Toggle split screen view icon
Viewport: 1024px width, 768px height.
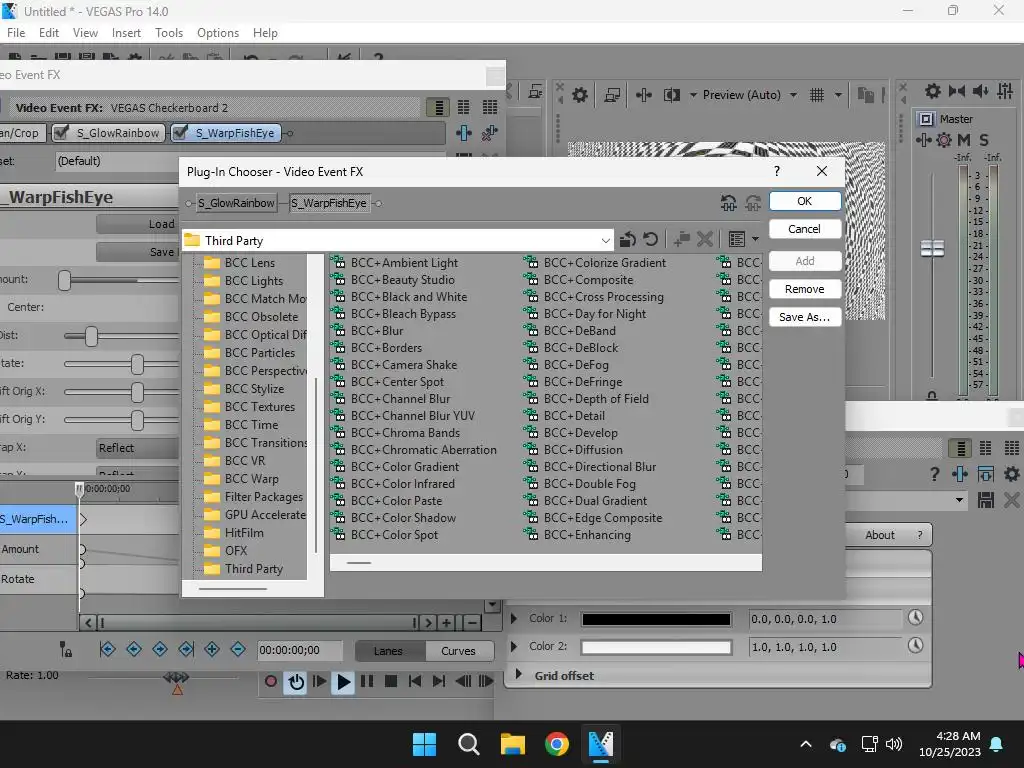click(672, 95)
